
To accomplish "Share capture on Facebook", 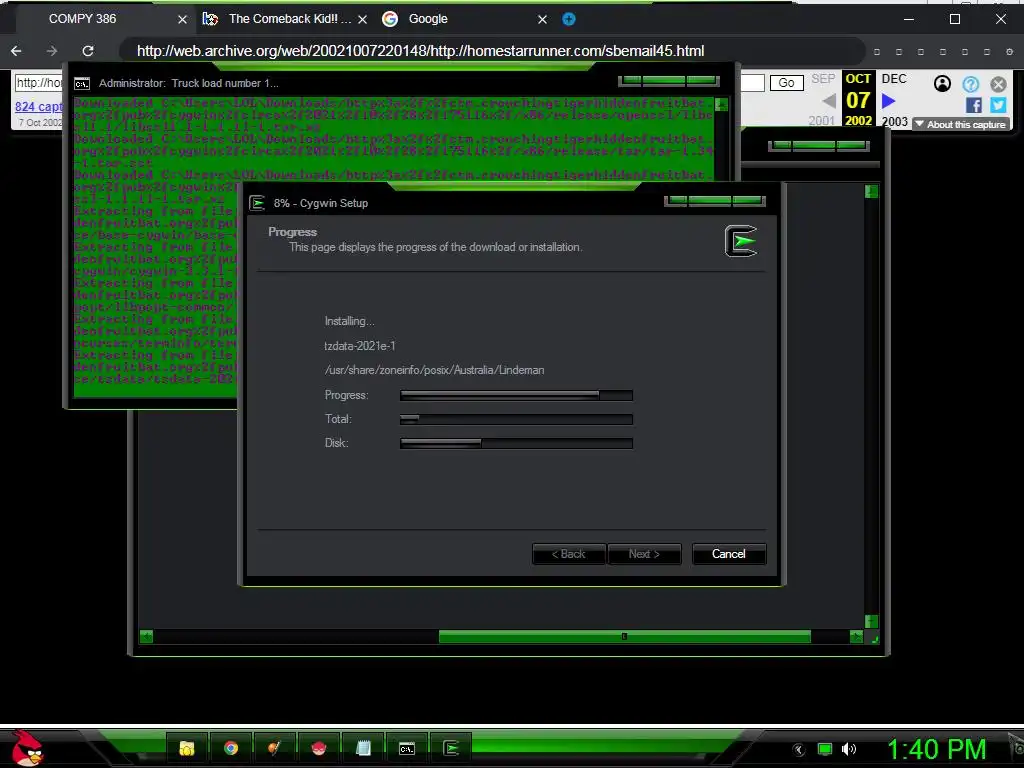I will 974,105.
